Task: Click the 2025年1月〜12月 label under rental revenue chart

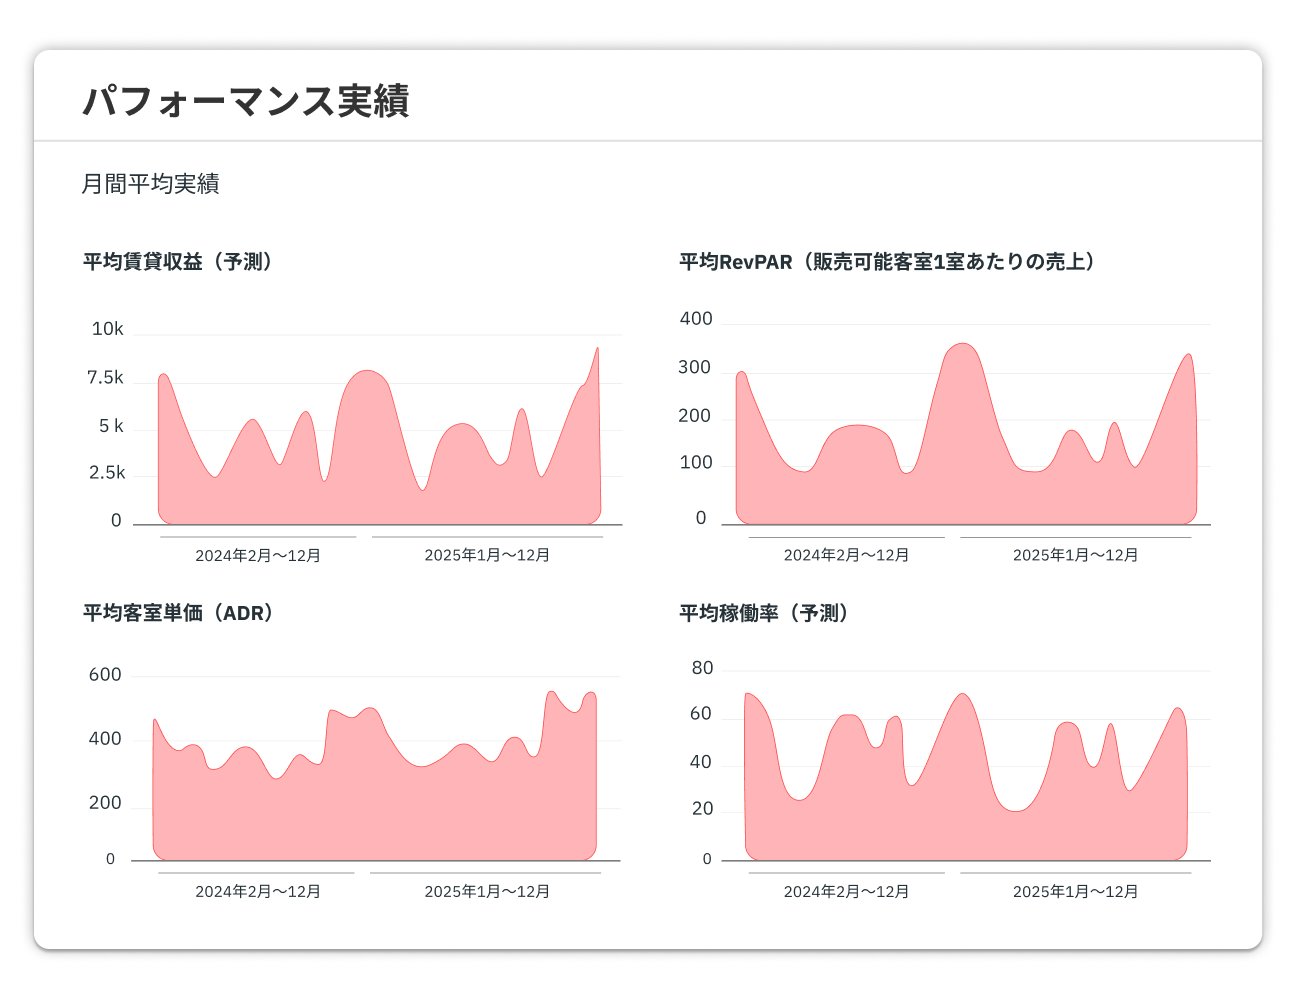Action: click(x=487, y=556)
